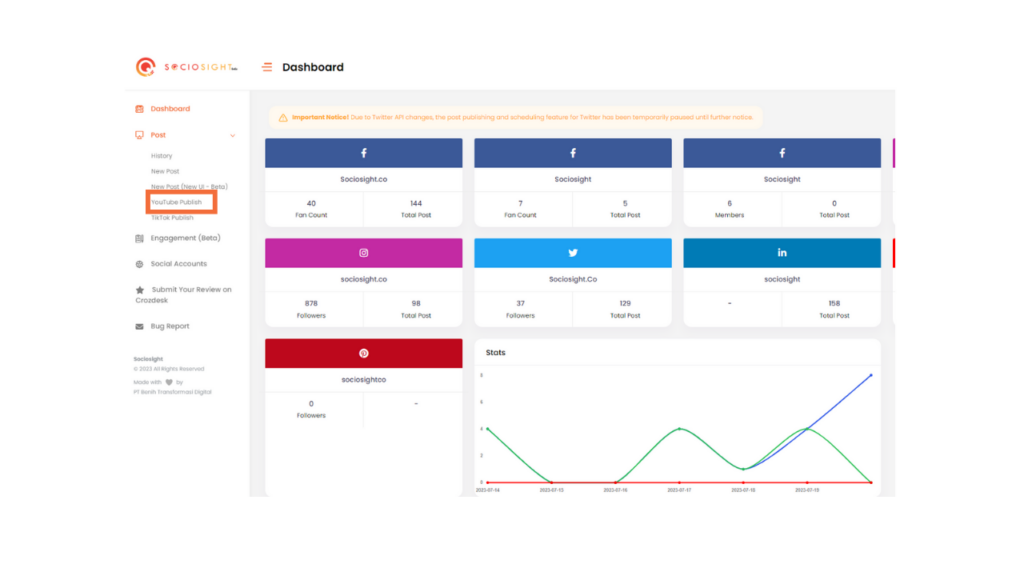Screen dimensions: 1024x576
Task: Click the 144 Total Post value
Action: point(416,203)
